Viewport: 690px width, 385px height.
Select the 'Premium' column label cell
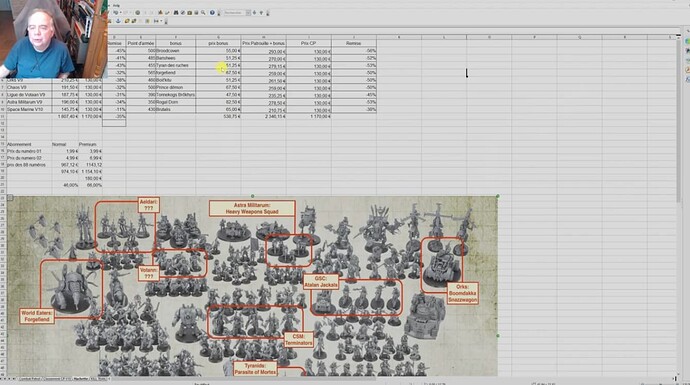tap(90, 144)
